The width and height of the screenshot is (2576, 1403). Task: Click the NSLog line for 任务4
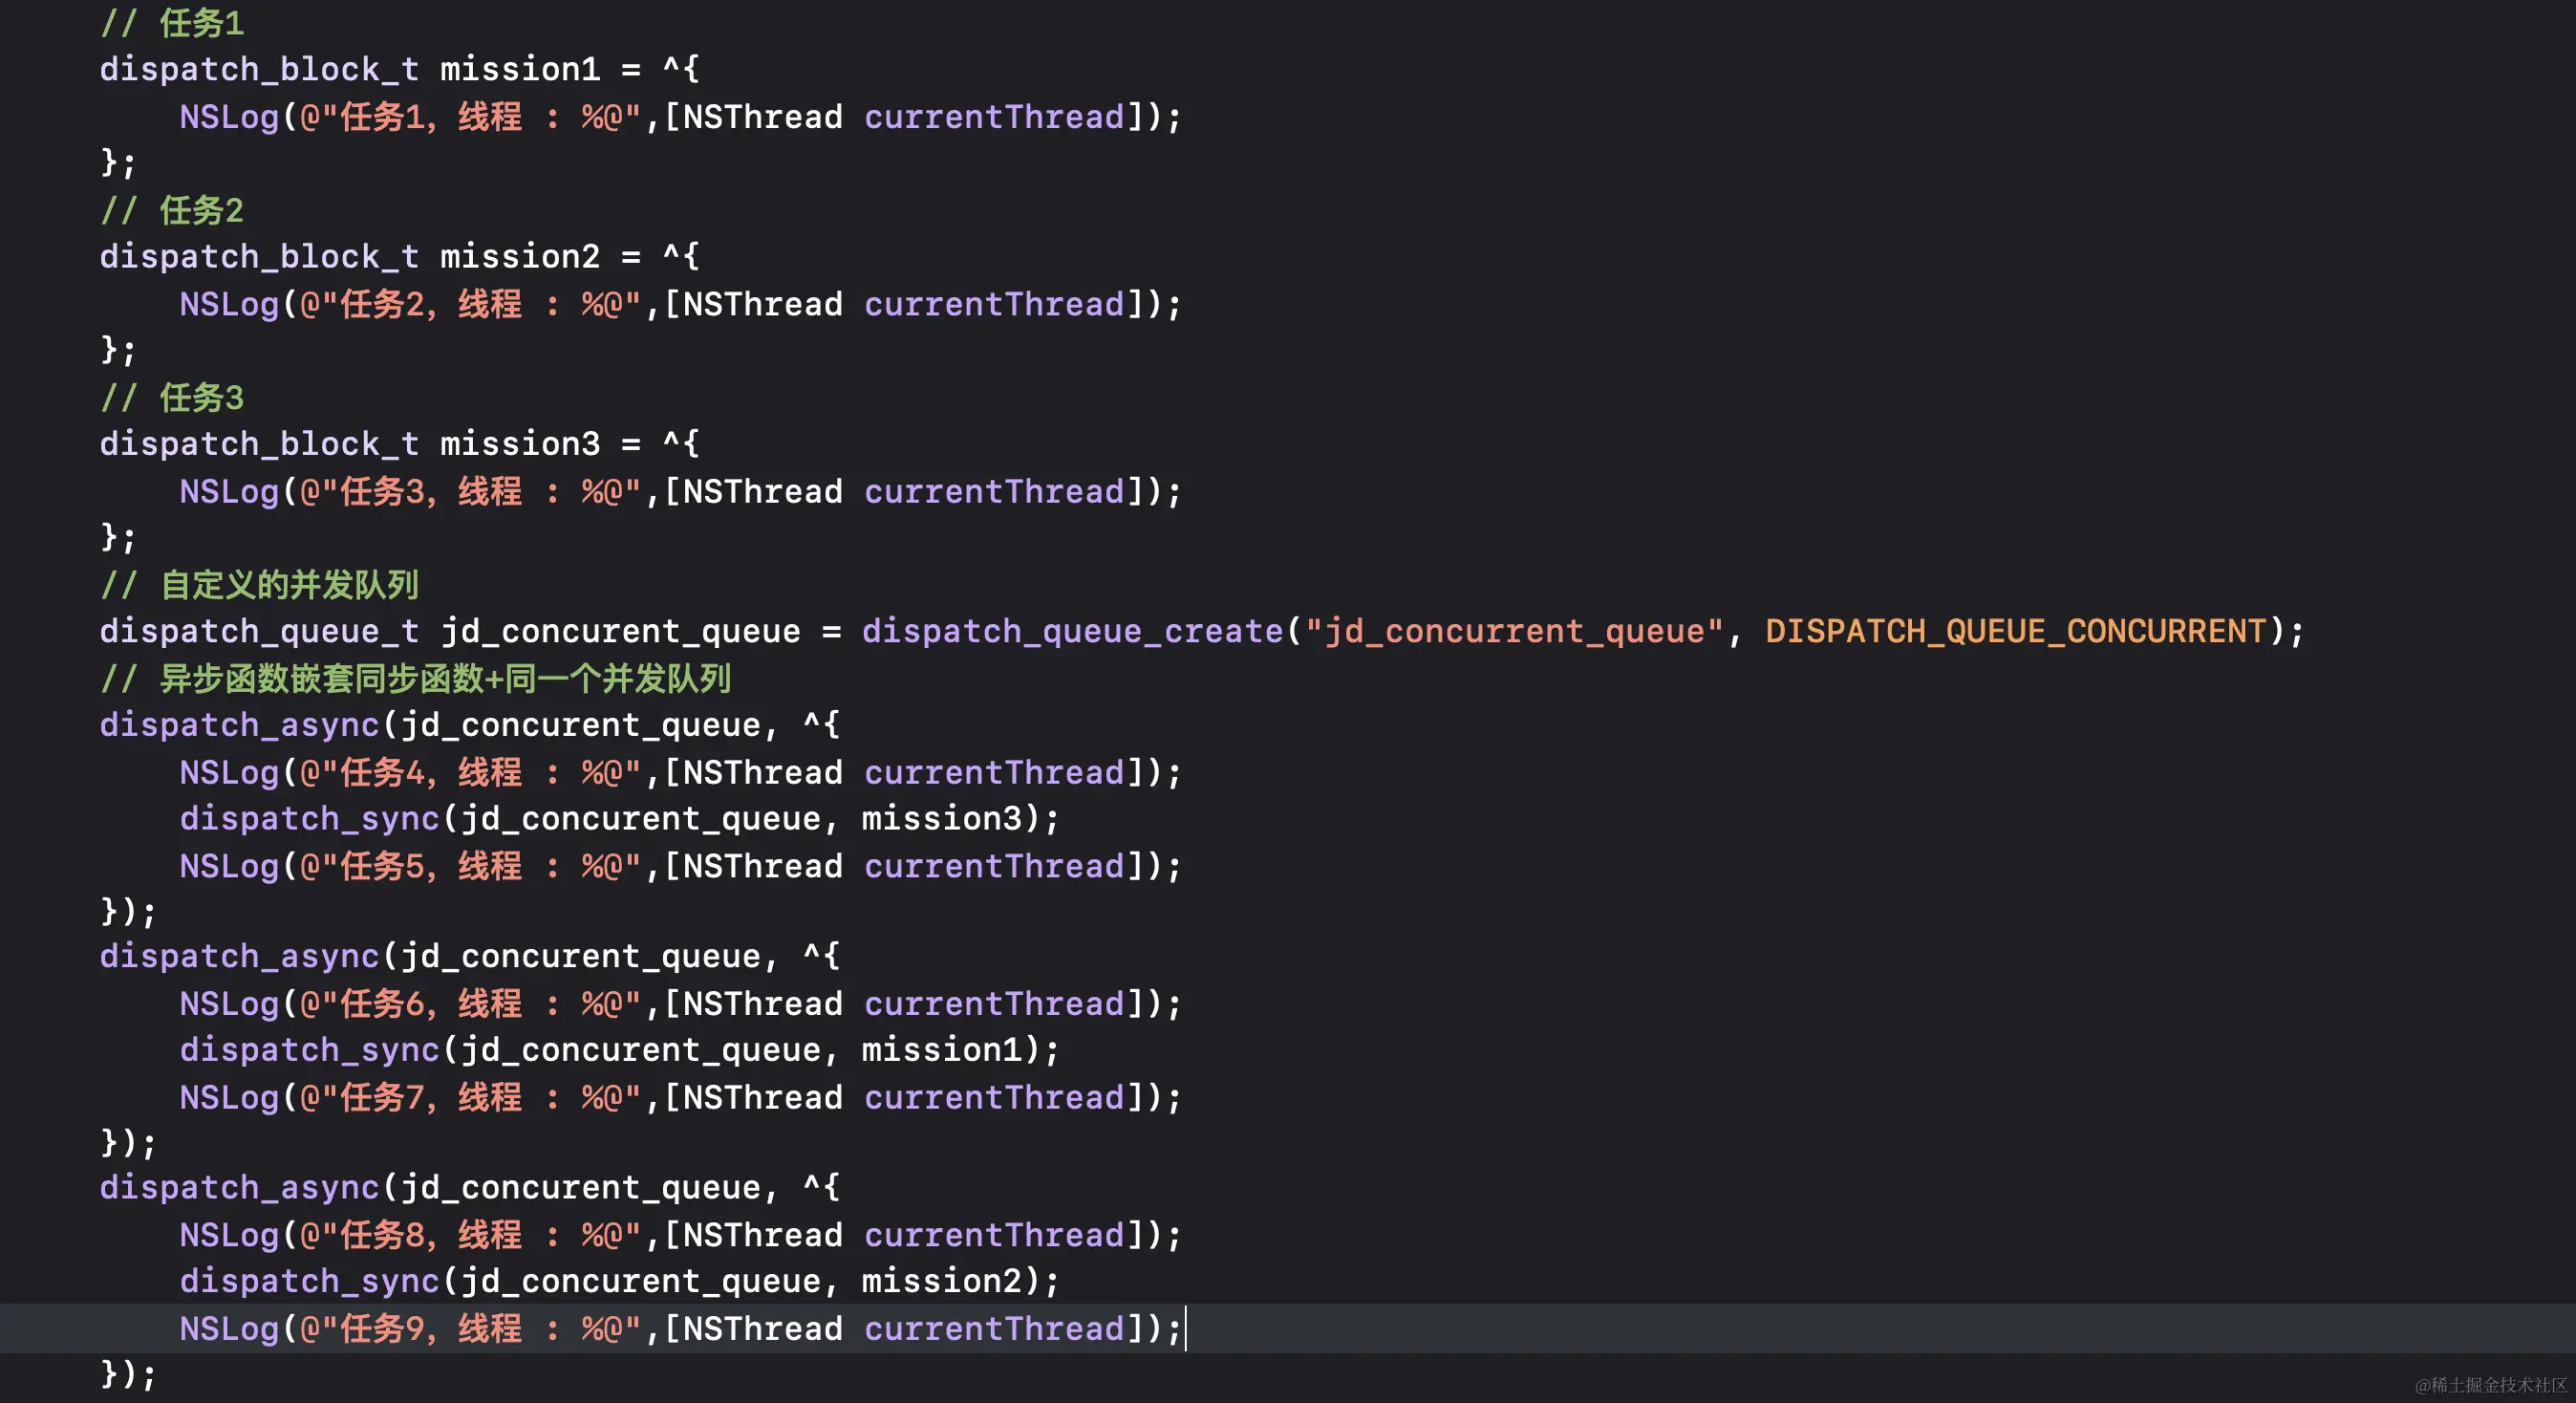coord(680,773)
